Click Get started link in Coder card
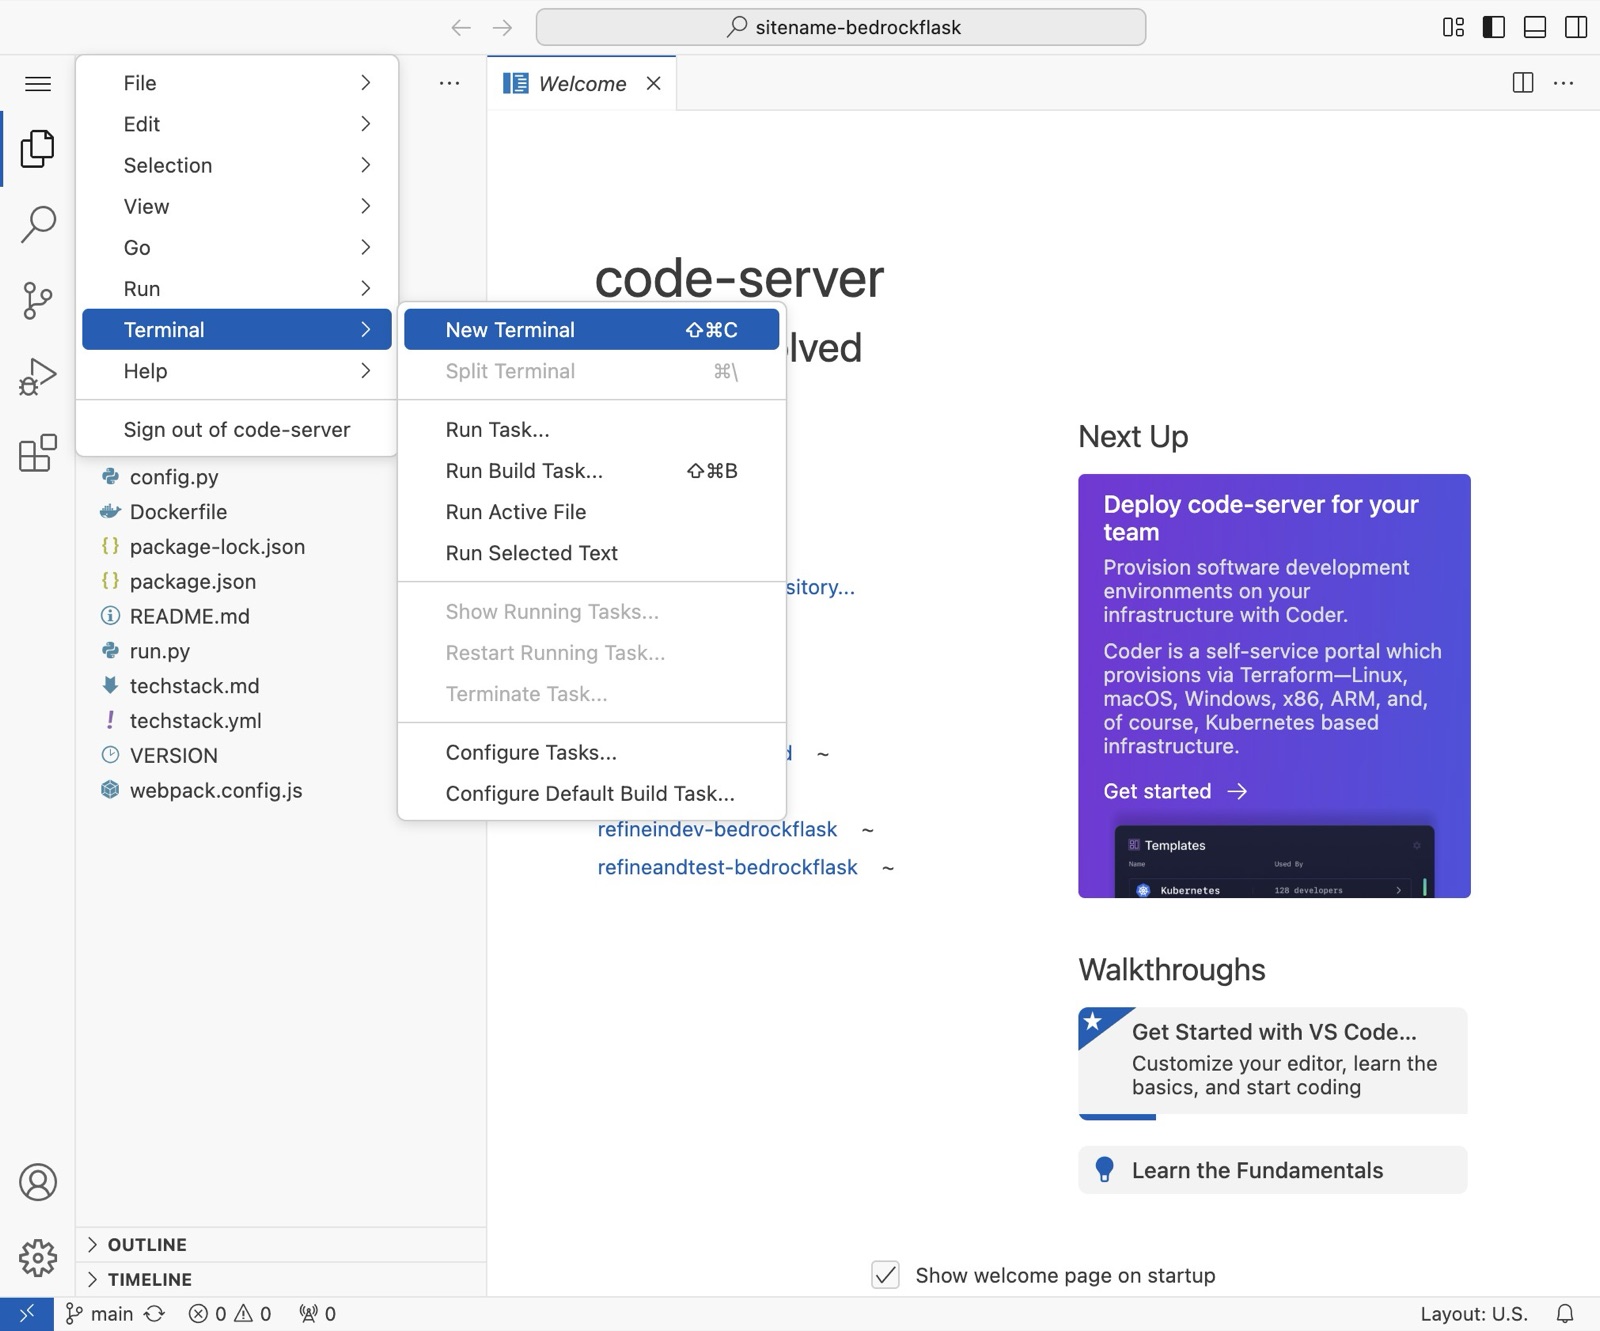The width and height of the screenshot is (1600, 1331). [x=1175, y=791]
